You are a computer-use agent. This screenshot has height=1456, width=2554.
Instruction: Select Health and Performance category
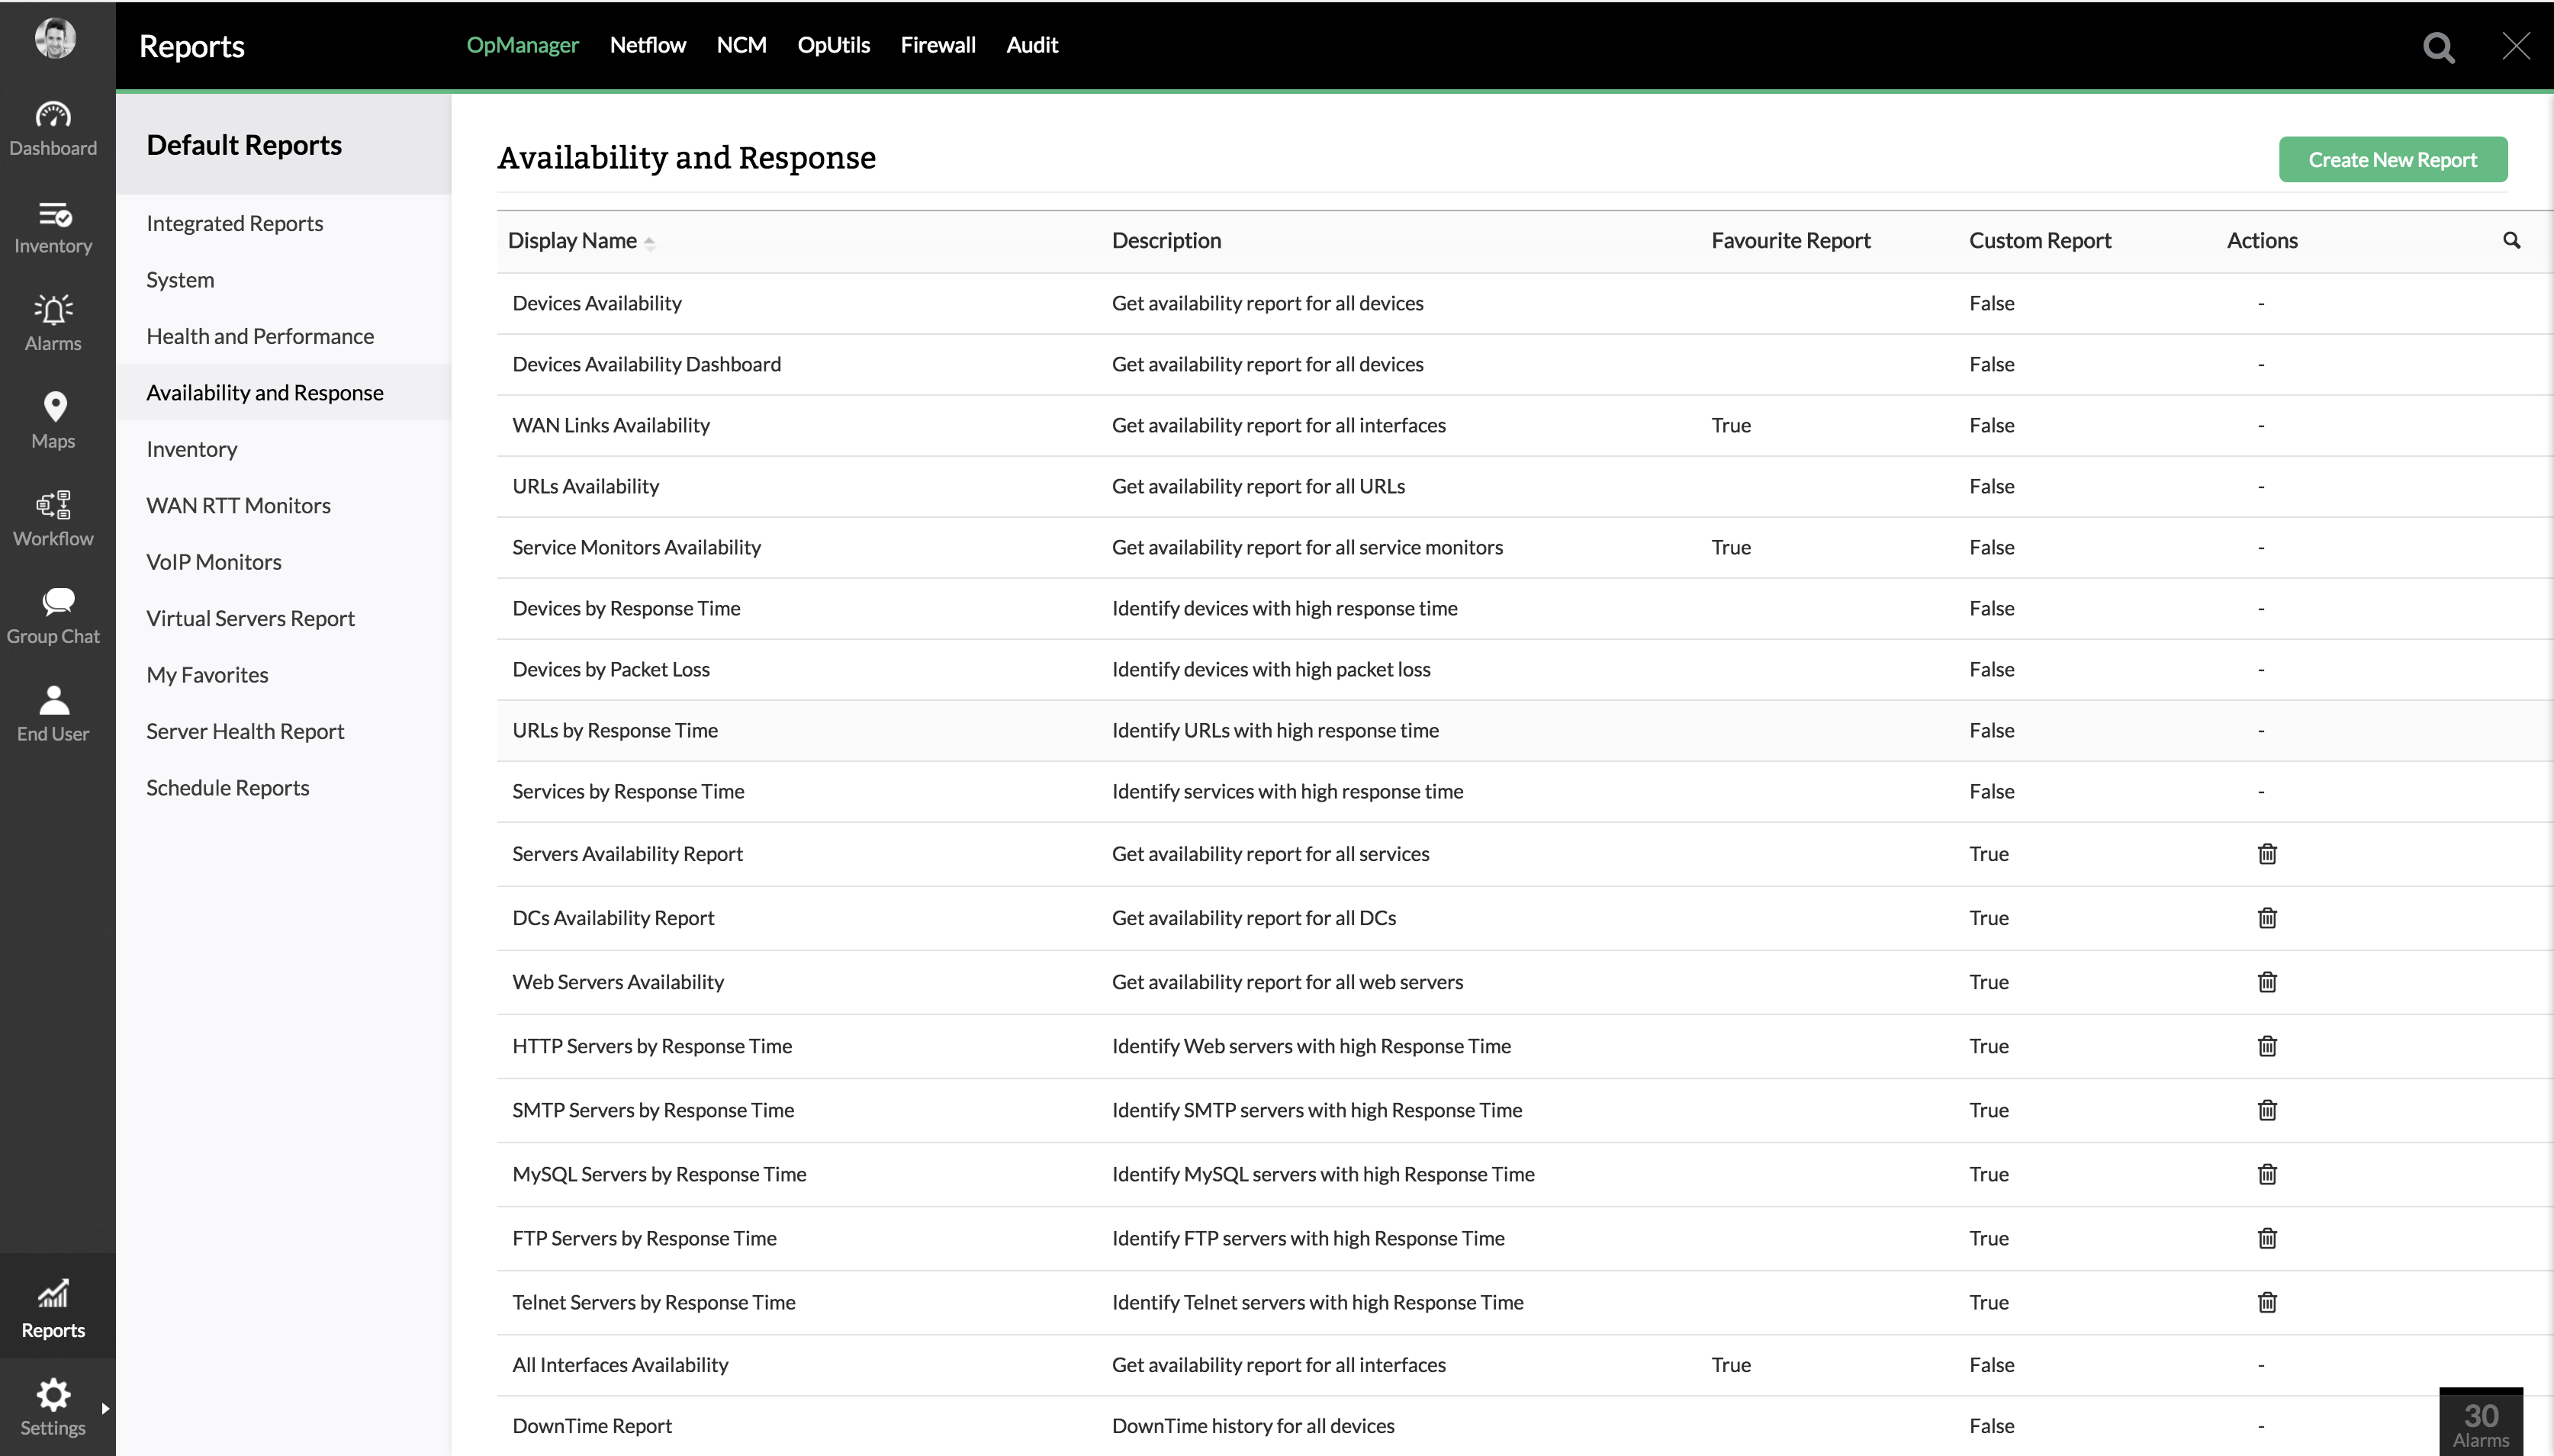260,336
